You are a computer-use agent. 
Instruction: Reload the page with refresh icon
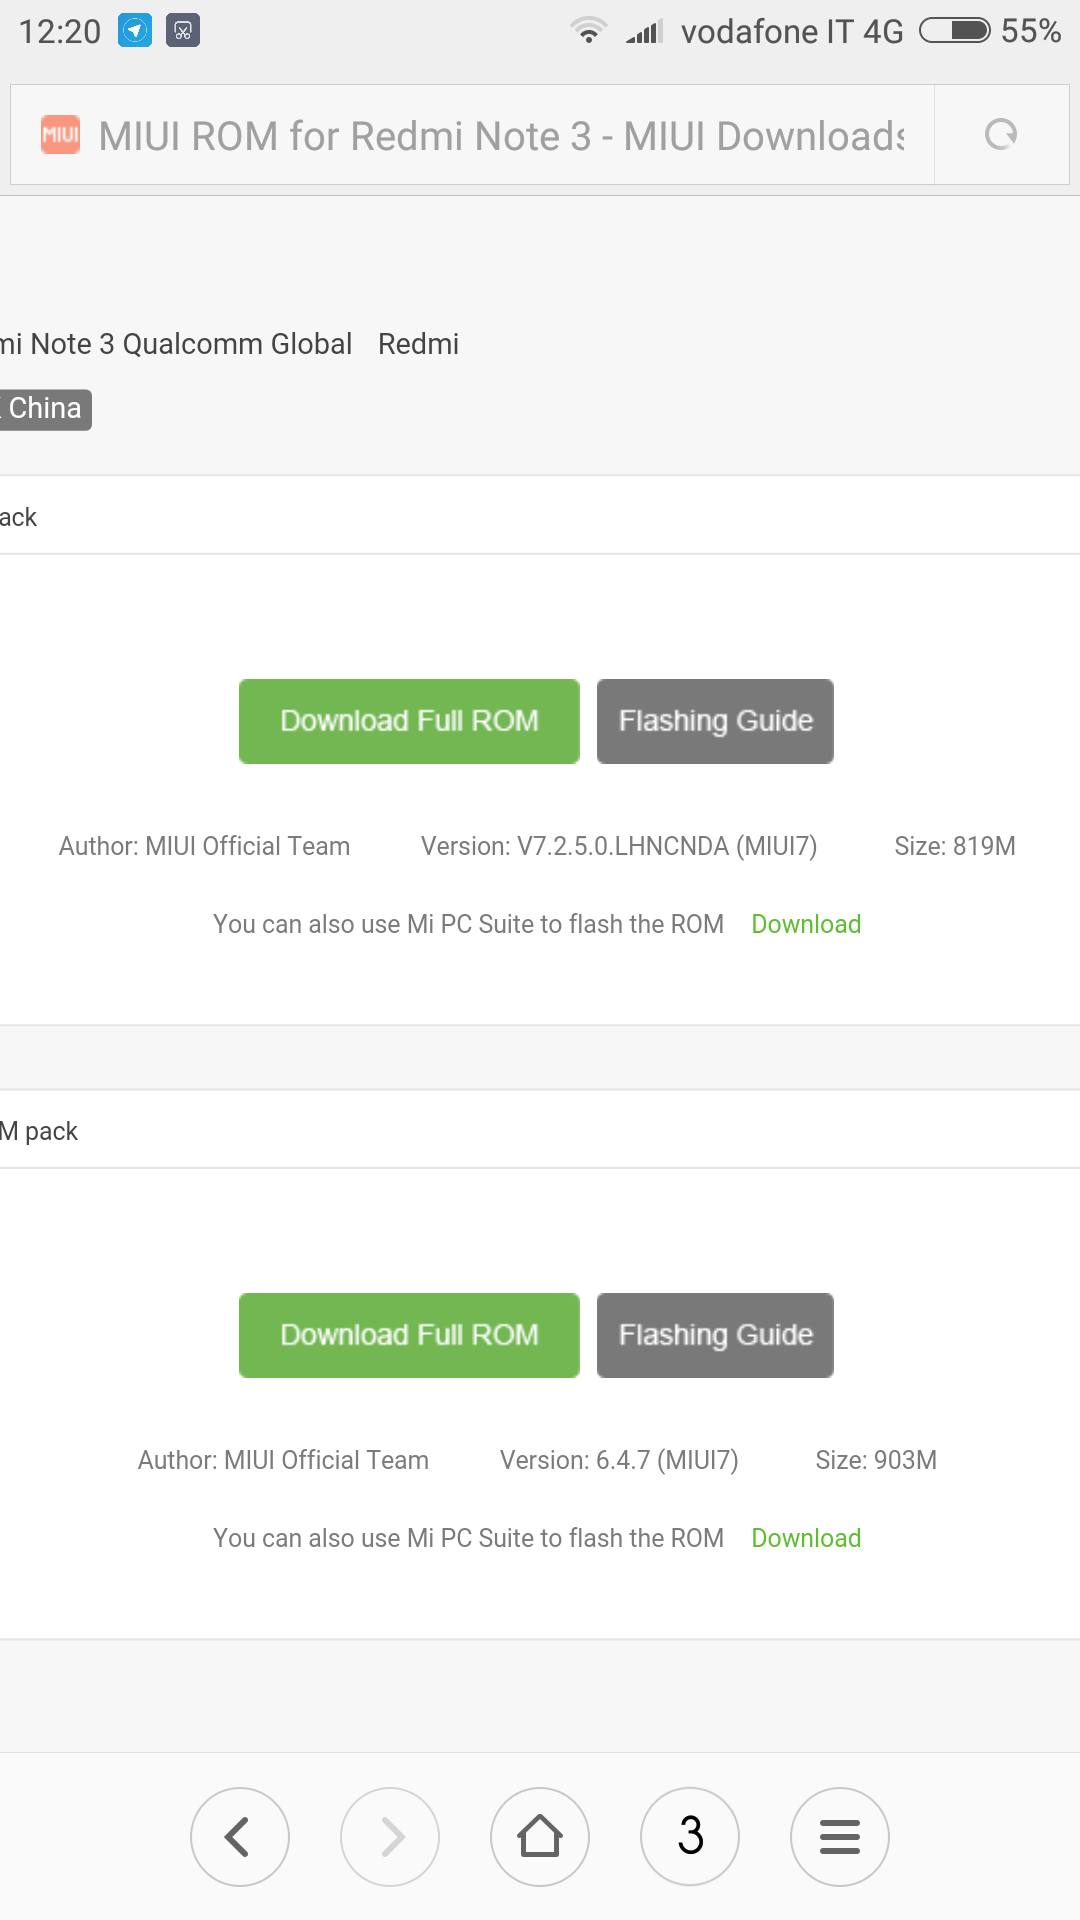tap(1001, 134)
